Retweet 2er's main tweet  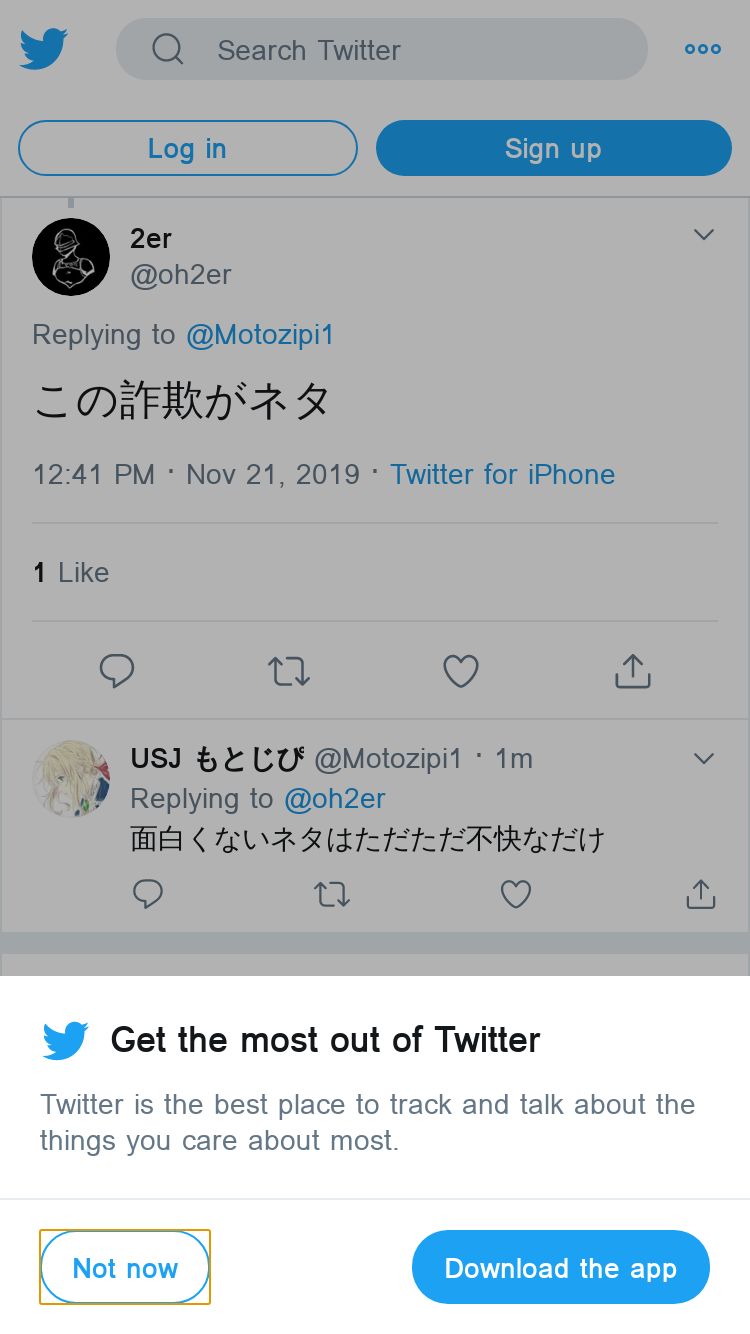coord(289,671)
